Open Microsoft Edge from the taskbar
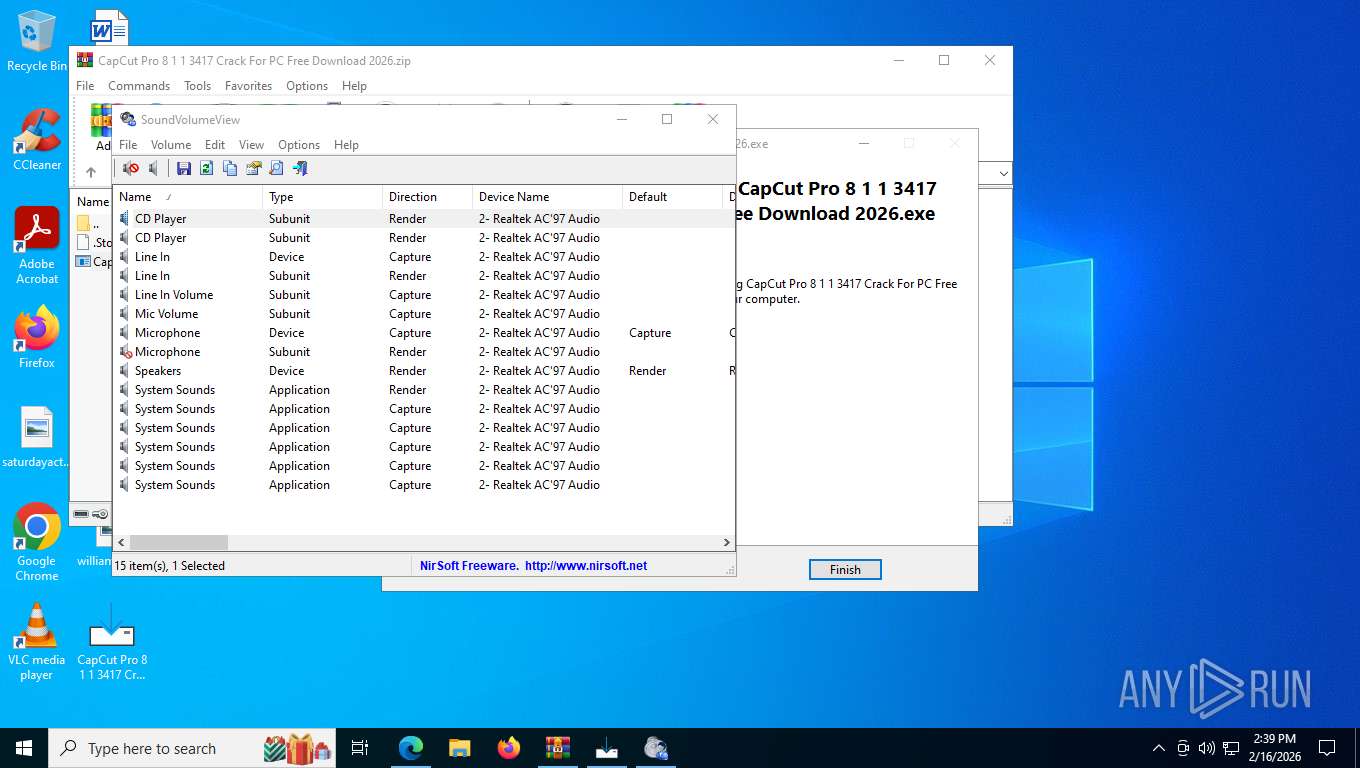 pyautogui.click(x=411, y=748)
